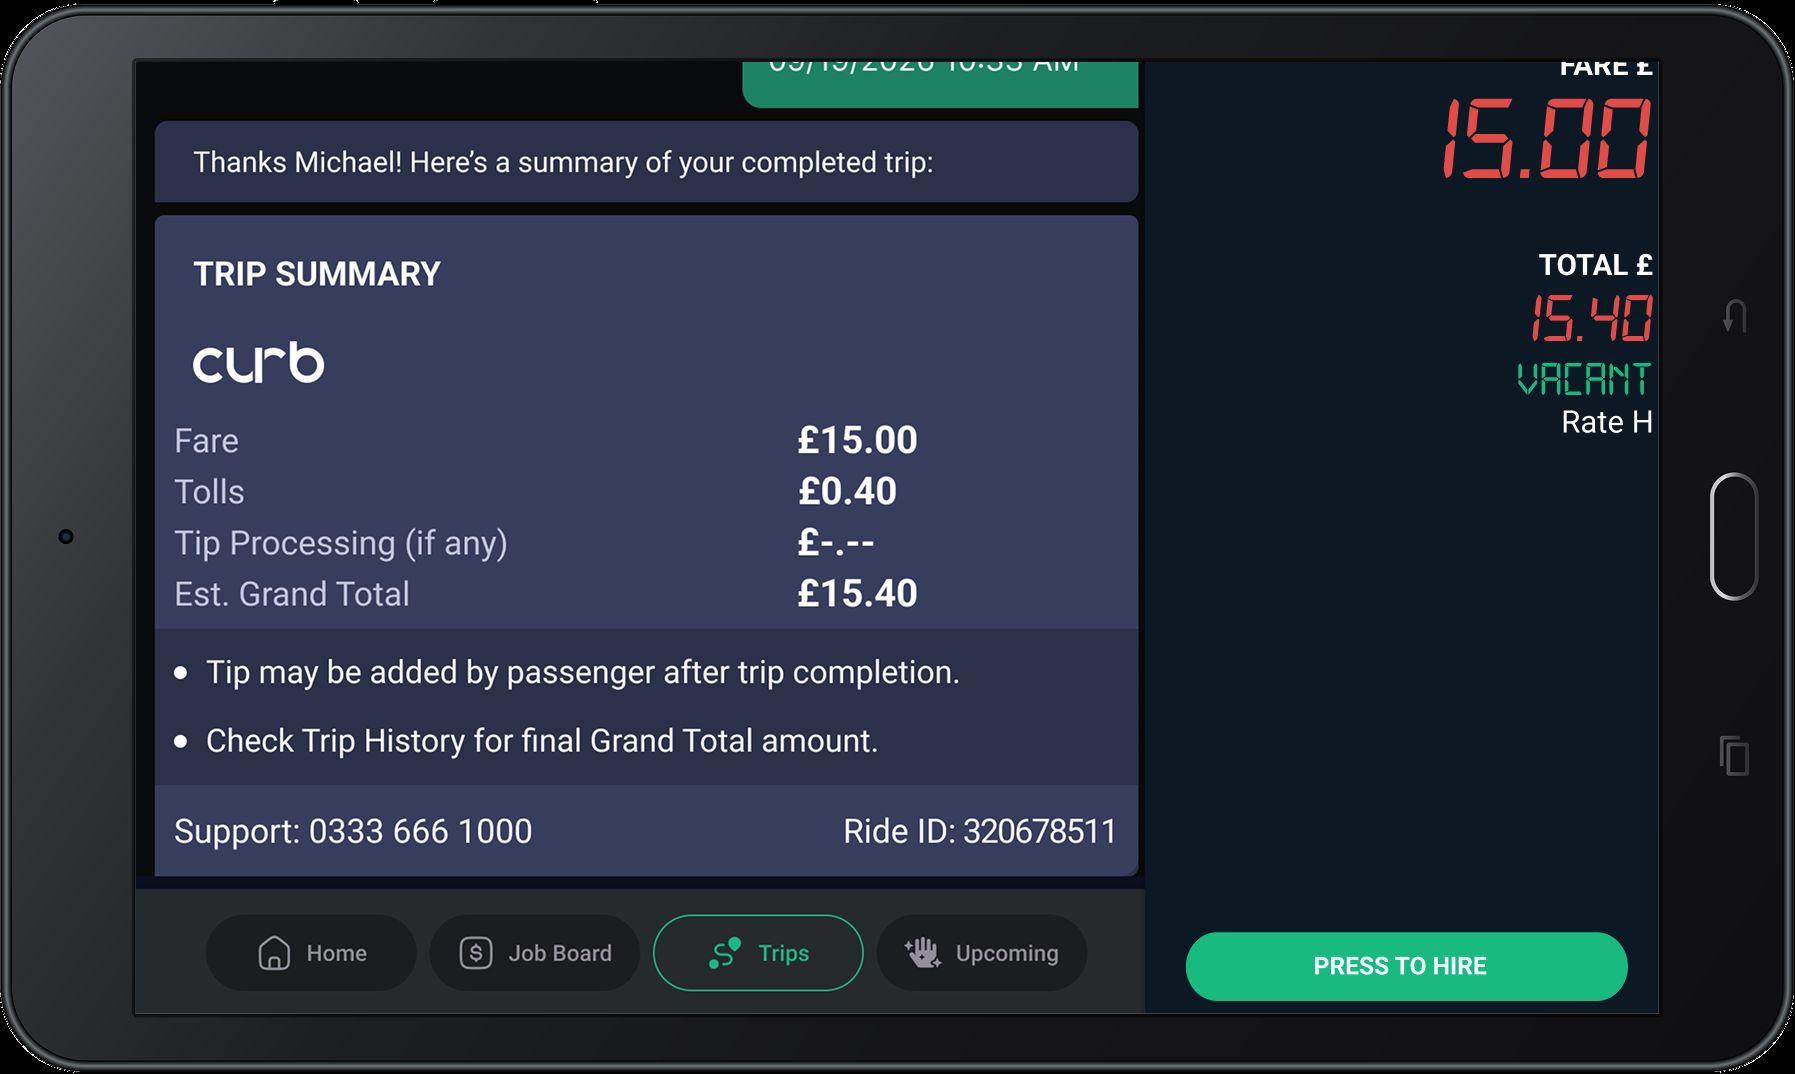Click the red 15.00 fare meter display

click(1545, 139)
